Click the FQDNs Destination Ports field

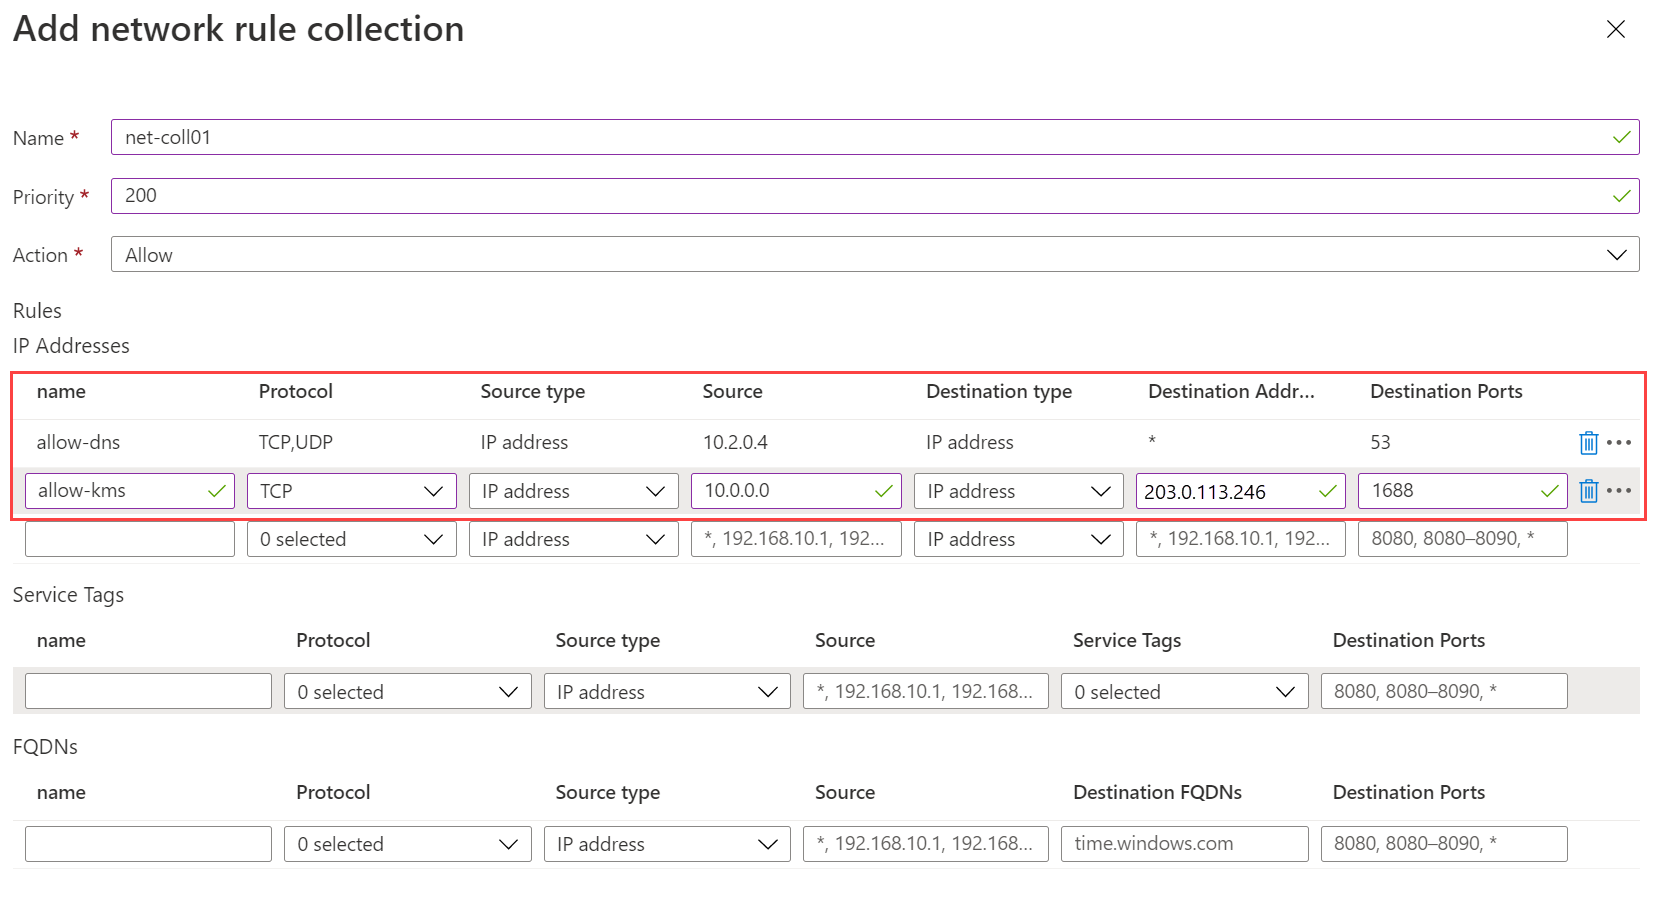(x=1444, y=844)
